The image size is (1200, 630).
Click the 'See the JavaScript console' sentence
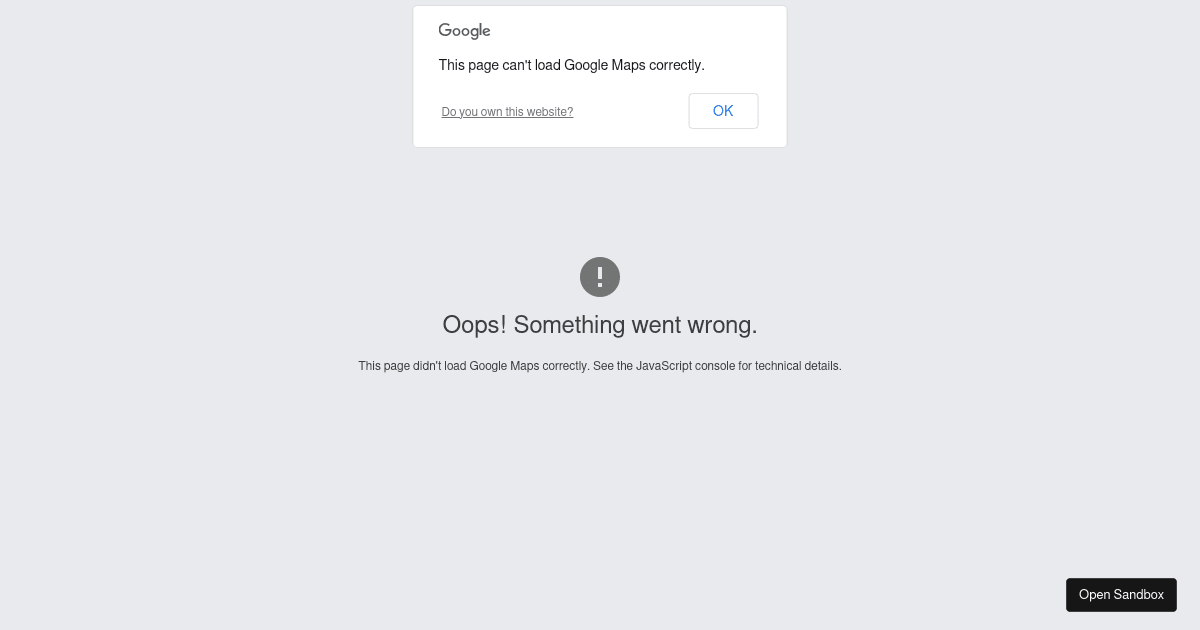tap(717, 366)
